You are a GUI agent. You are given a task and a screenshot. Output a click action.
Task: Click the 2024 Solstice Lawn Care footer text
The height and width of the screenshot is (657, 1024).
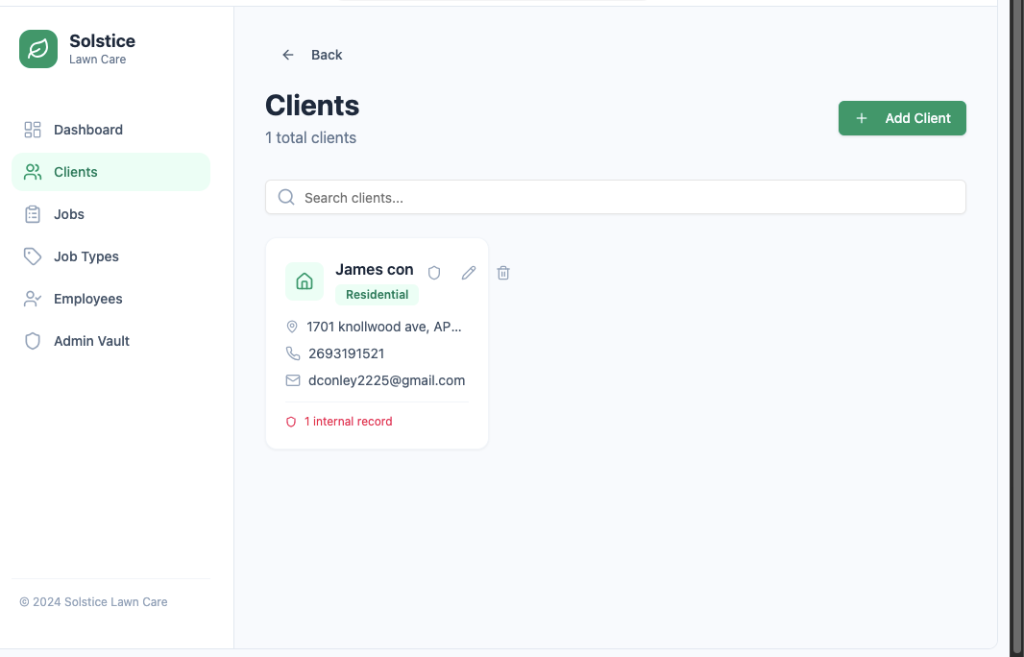[93, 602]
